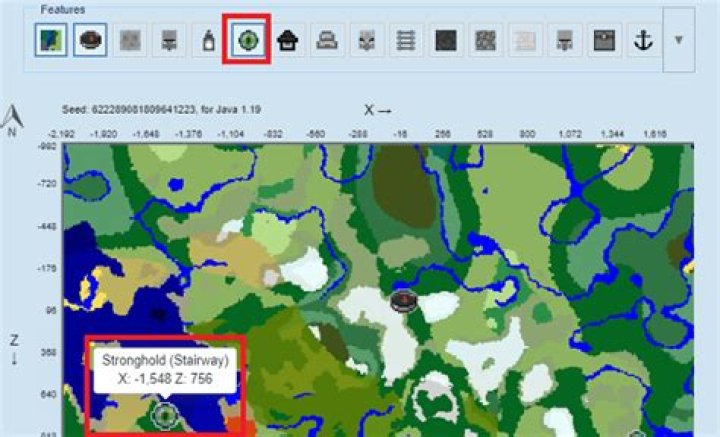Click the stronghold eye marker on map
Screen dimensions: 720x437
coord(165,415)
